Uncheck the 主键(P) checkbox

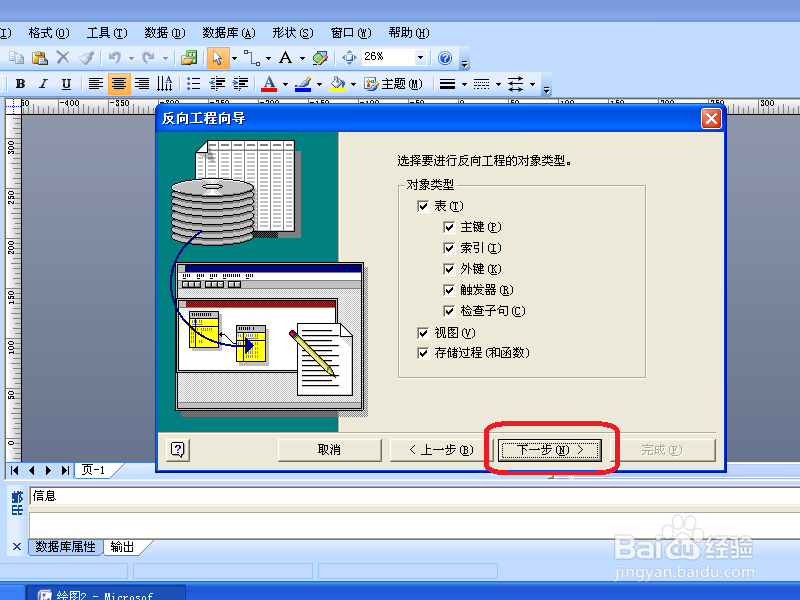(x=449, y=226)
